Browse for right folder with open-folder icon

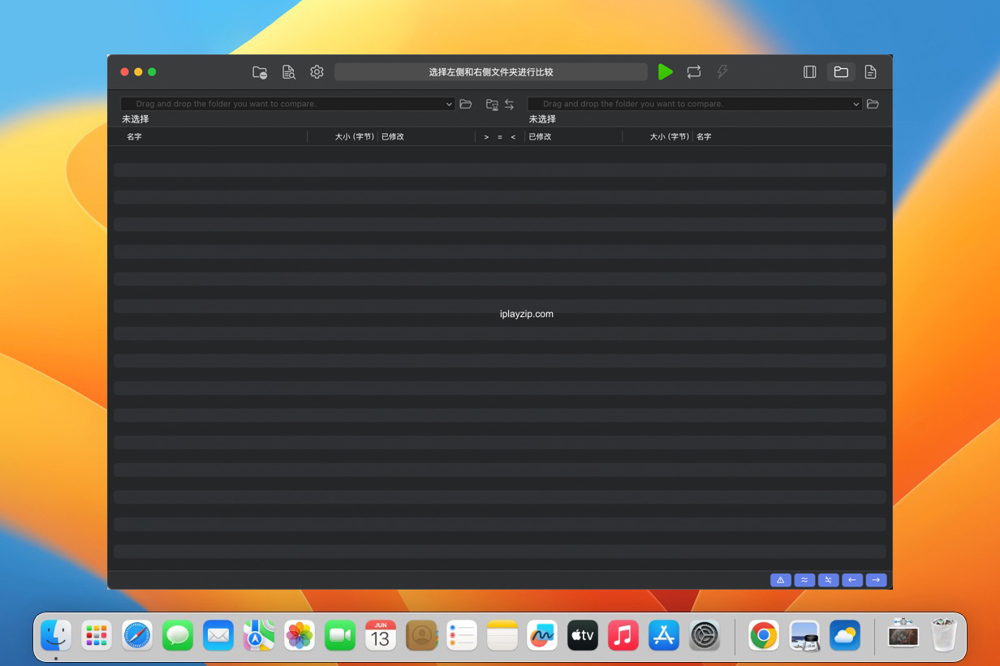873,104
